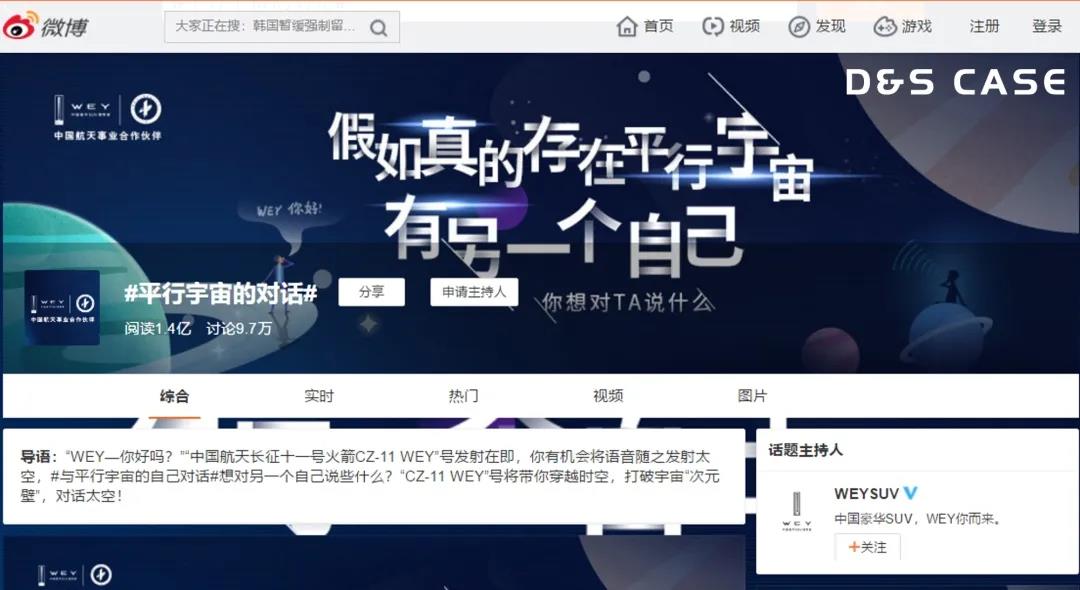Select the 综合 tab
The height and width of the screenshot is (590, 1080).
click(174, 395)
